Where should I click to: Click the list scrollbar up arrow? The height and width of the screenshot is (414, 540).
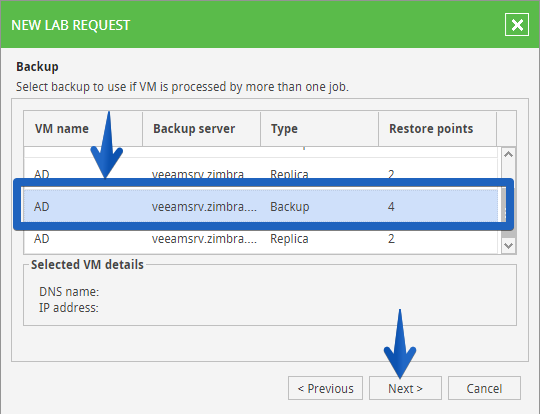click(x=508, y=155)
